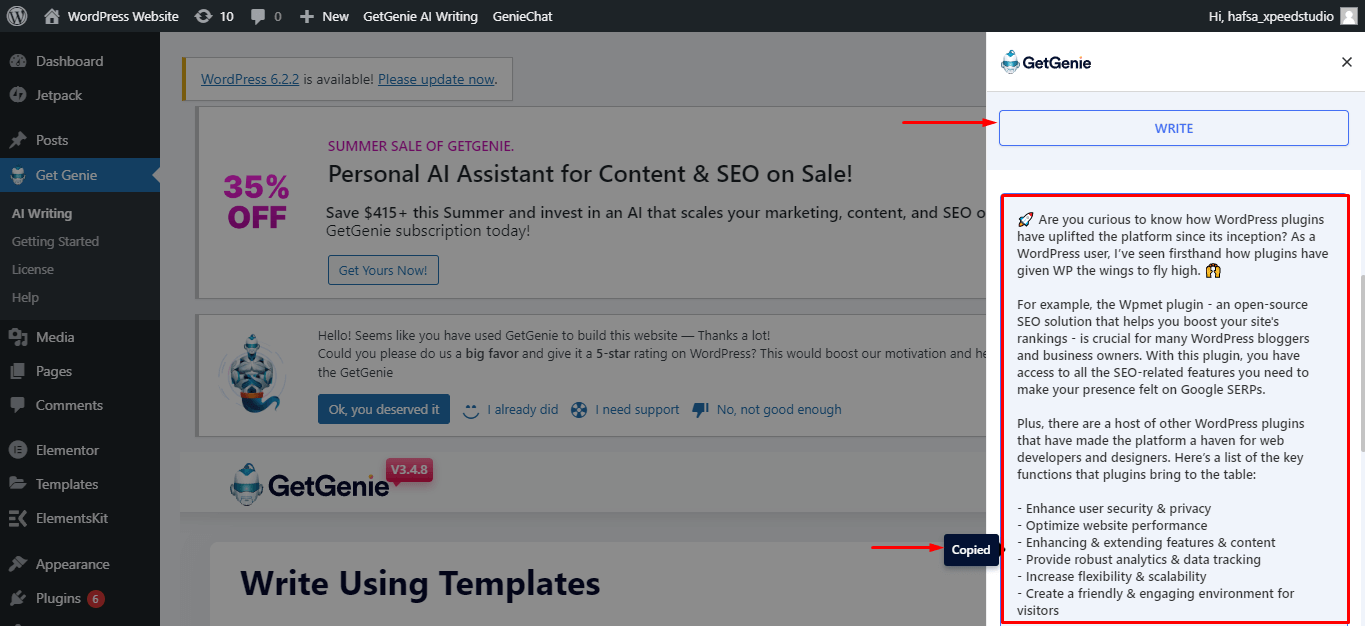Click the updates icon showing 10
Screen dimensions: 1365x626
[204, 16]
